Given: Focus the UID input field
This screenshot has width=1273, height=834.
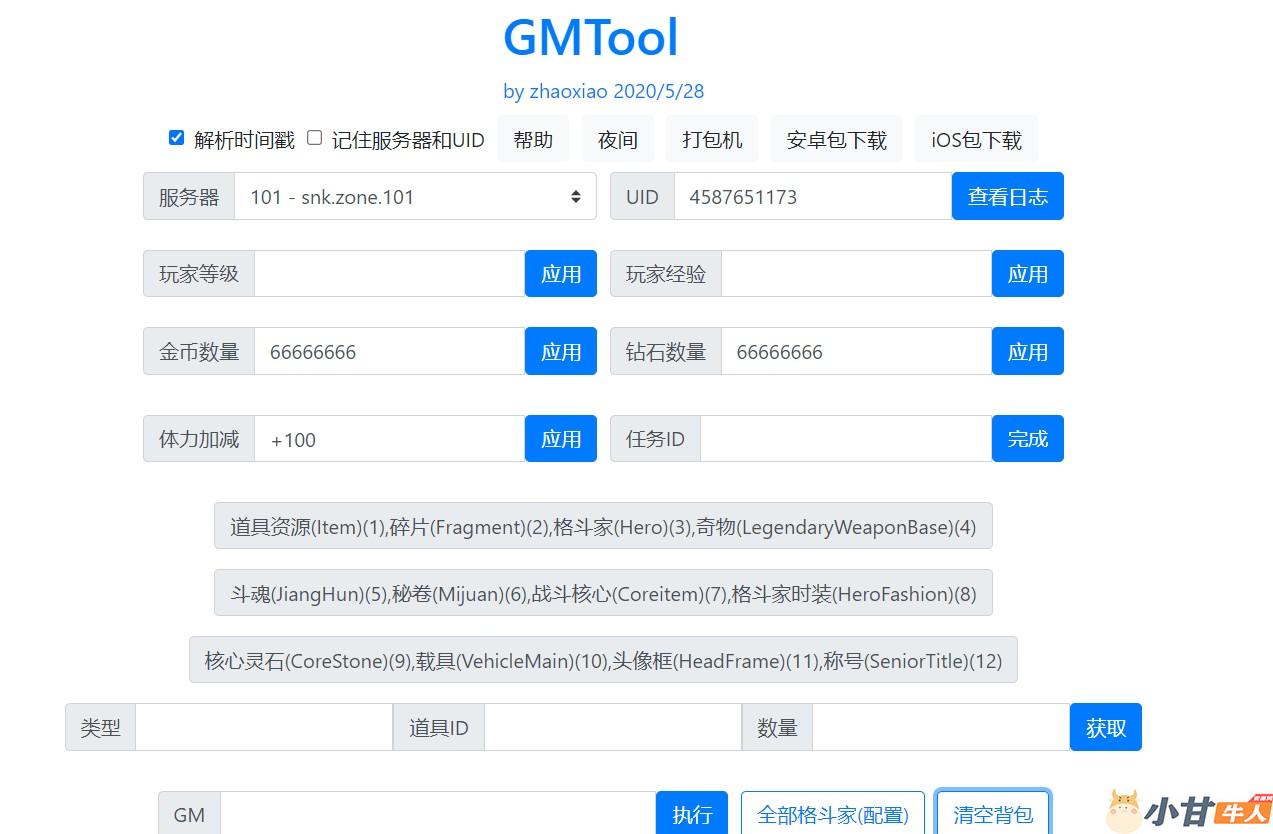Looking at the screenshot, I should 812,197.
